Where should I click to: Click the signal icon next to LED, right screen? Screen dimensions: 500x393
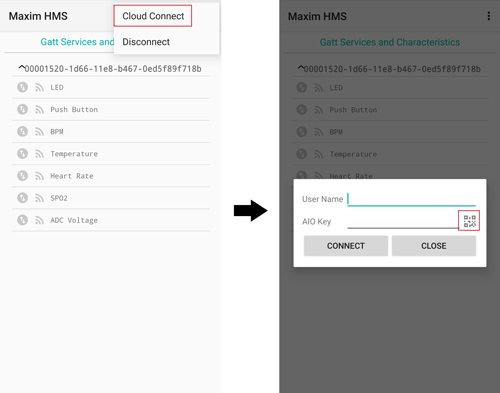[319, 88]
